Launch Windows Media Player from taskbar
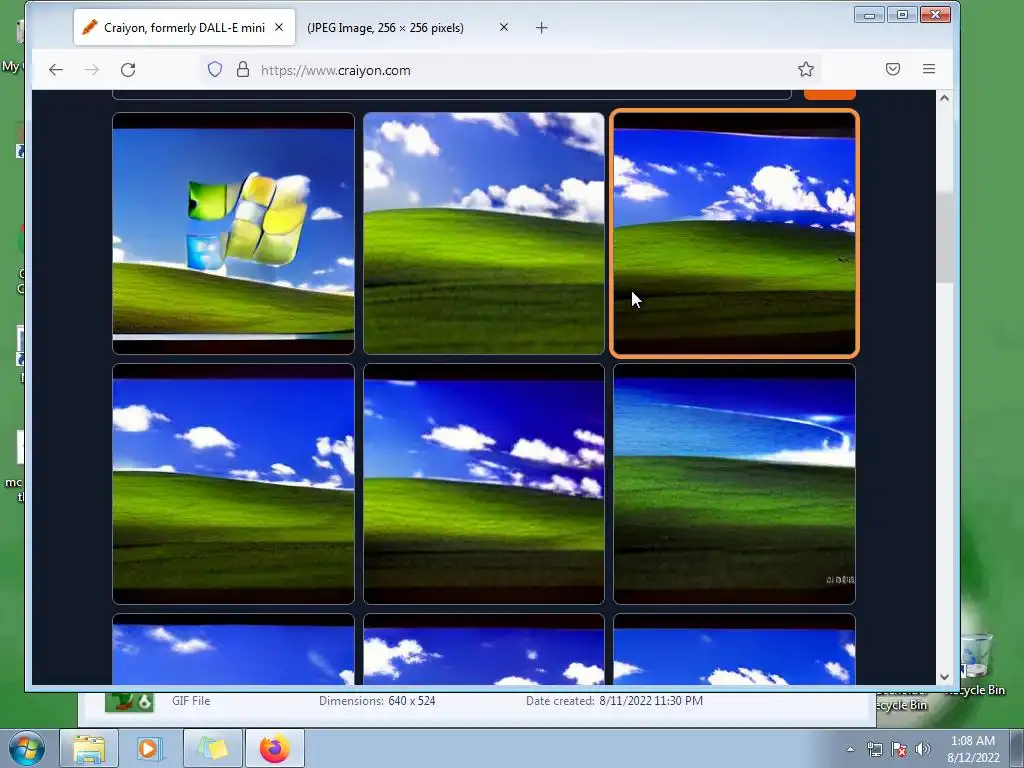Viewport: 1024px width, 768px height. [149, 748]
